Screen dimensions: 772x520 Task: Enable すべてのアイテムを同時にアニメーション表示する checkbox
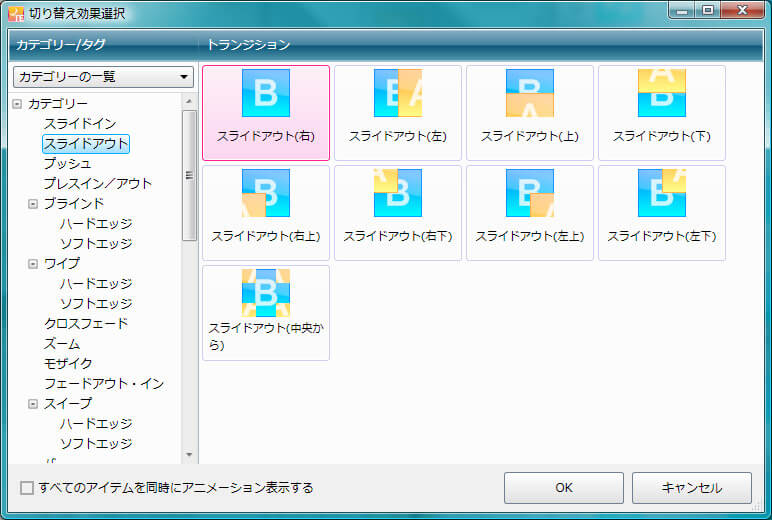27,488
